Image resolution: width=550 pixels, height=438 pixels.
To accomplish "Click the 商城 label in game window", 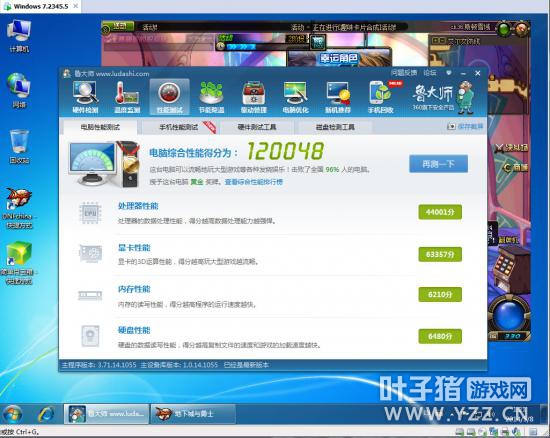I will (516, 168).
